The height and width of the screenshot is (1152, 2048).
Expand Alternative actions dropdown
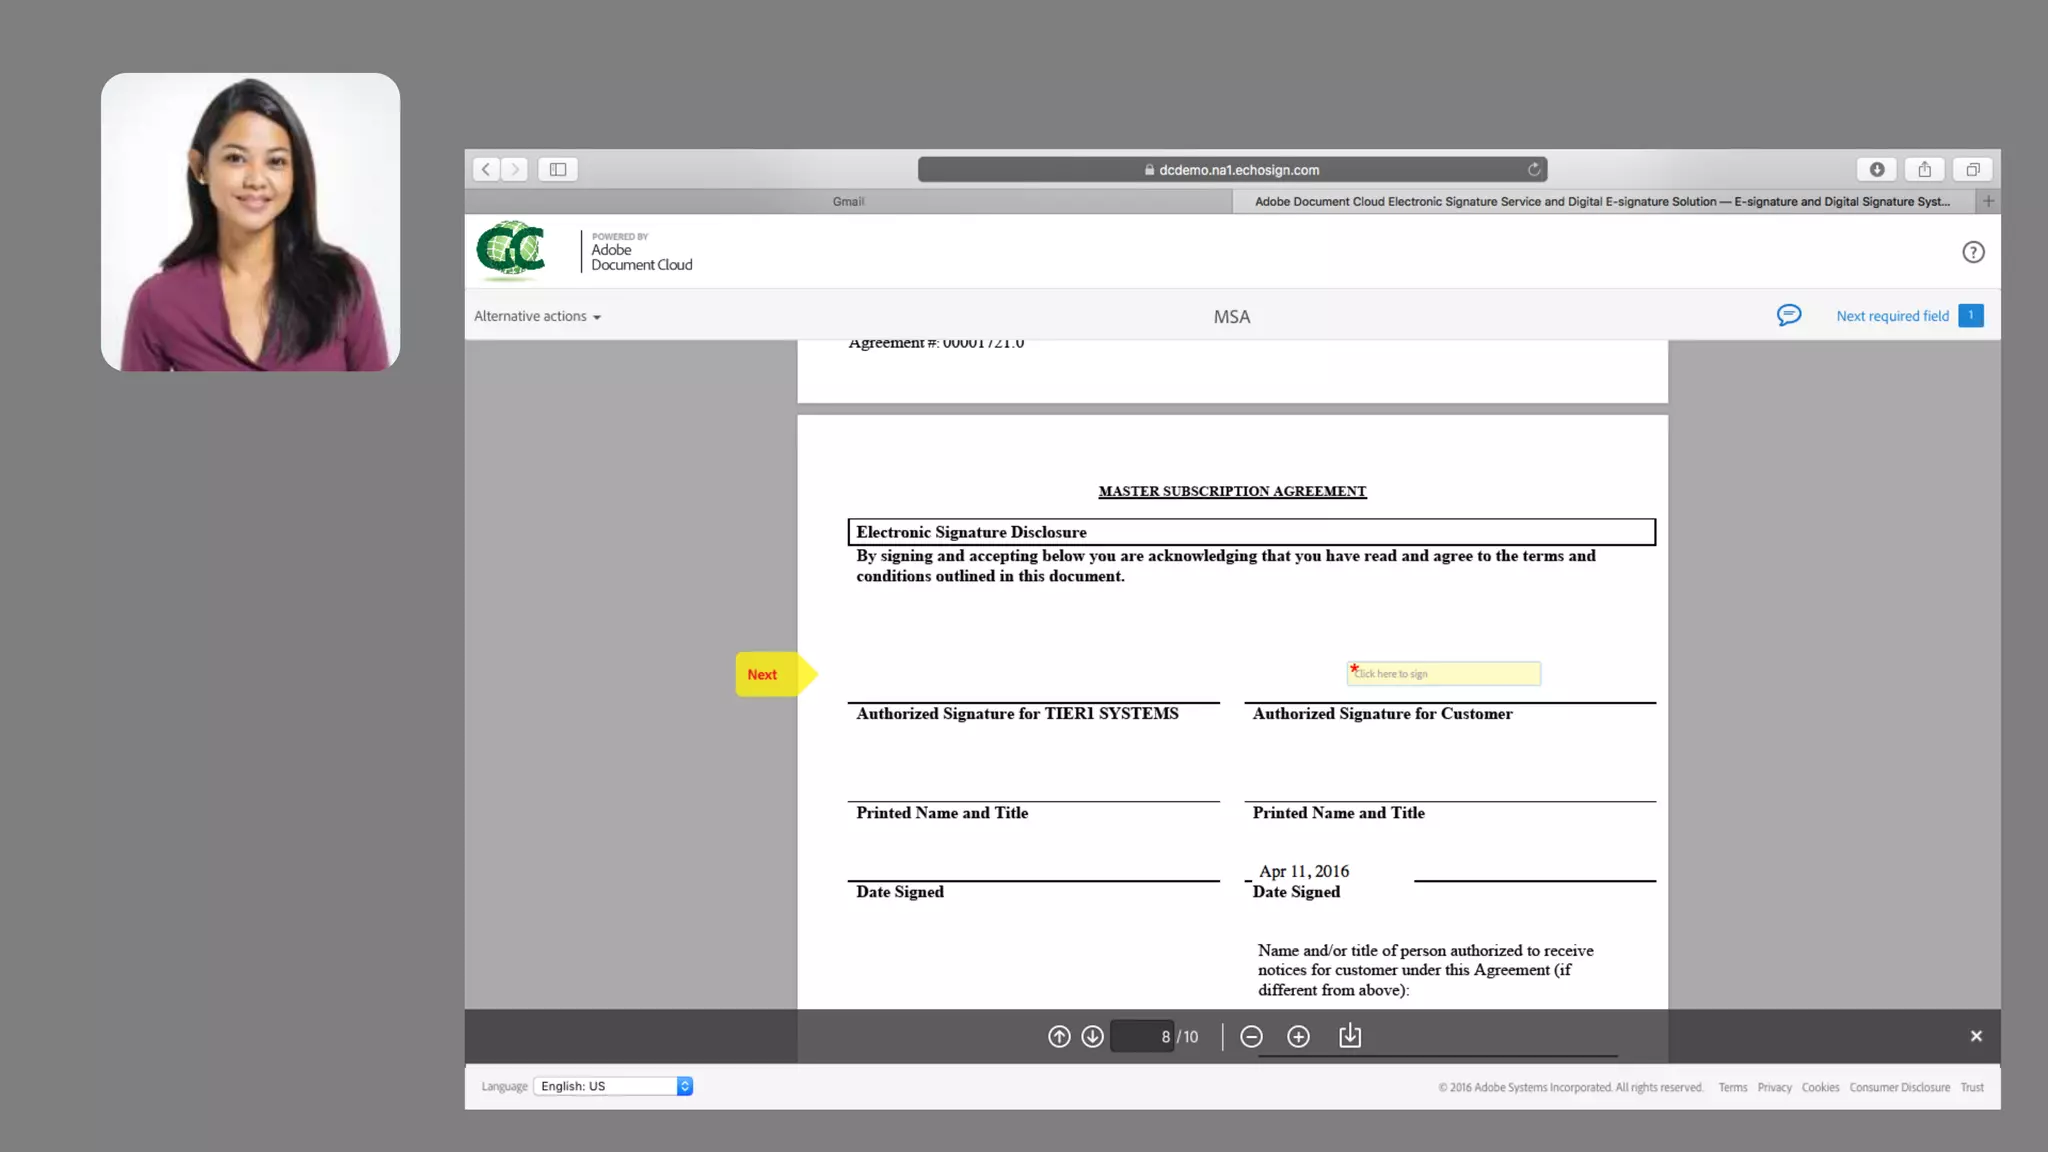pyautogui.click(x=537, y=316)
